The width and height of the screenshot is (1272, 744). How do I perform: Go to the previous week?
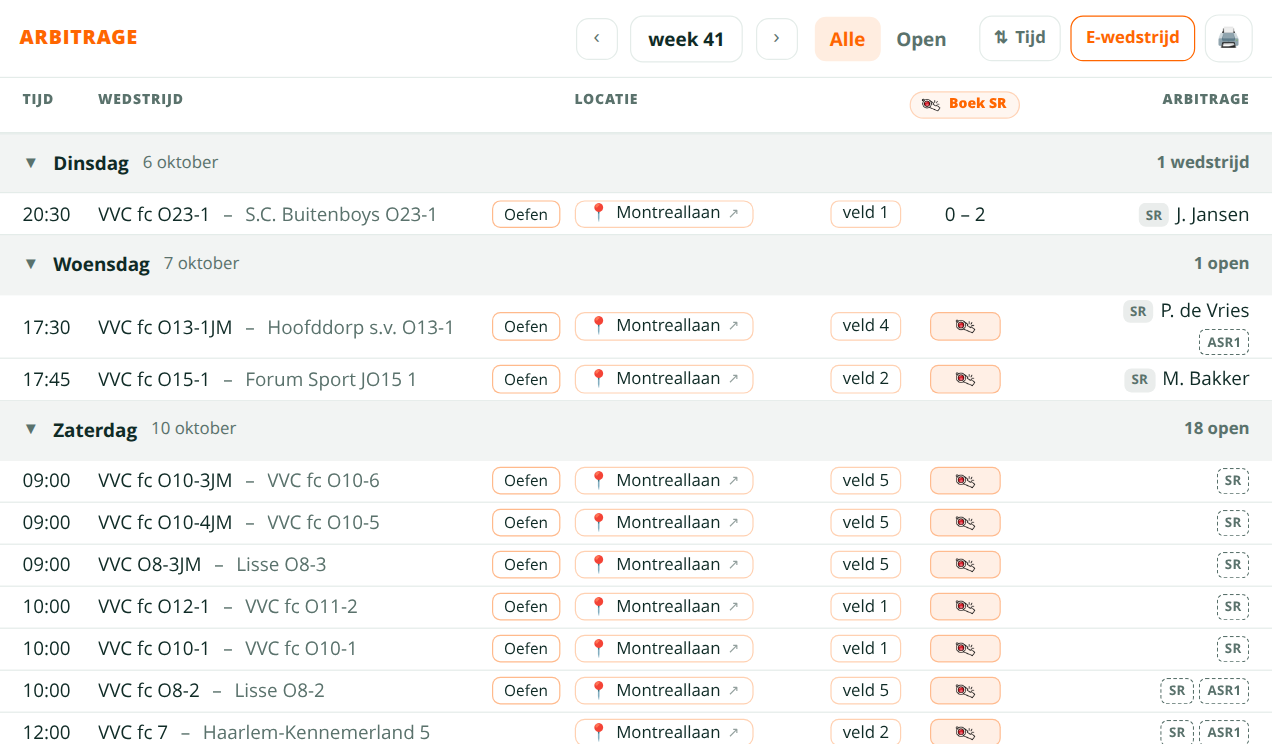click(x=597, y=39)
